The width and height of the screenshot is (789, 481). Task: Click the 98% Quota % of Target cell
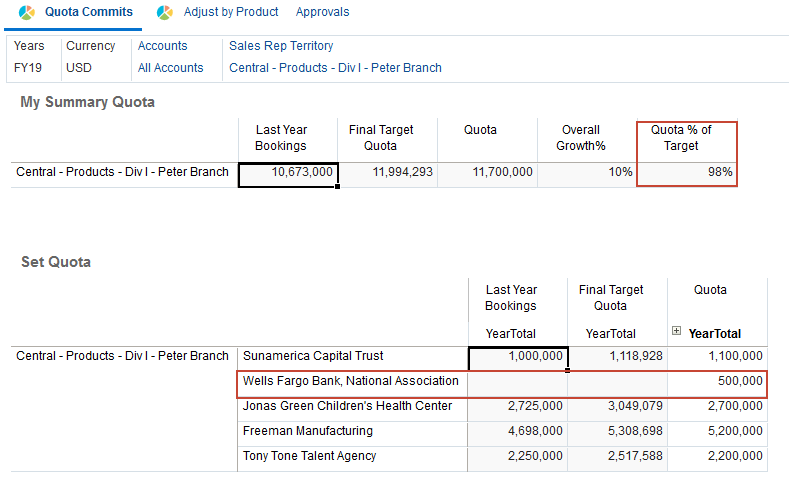(687, 173)
